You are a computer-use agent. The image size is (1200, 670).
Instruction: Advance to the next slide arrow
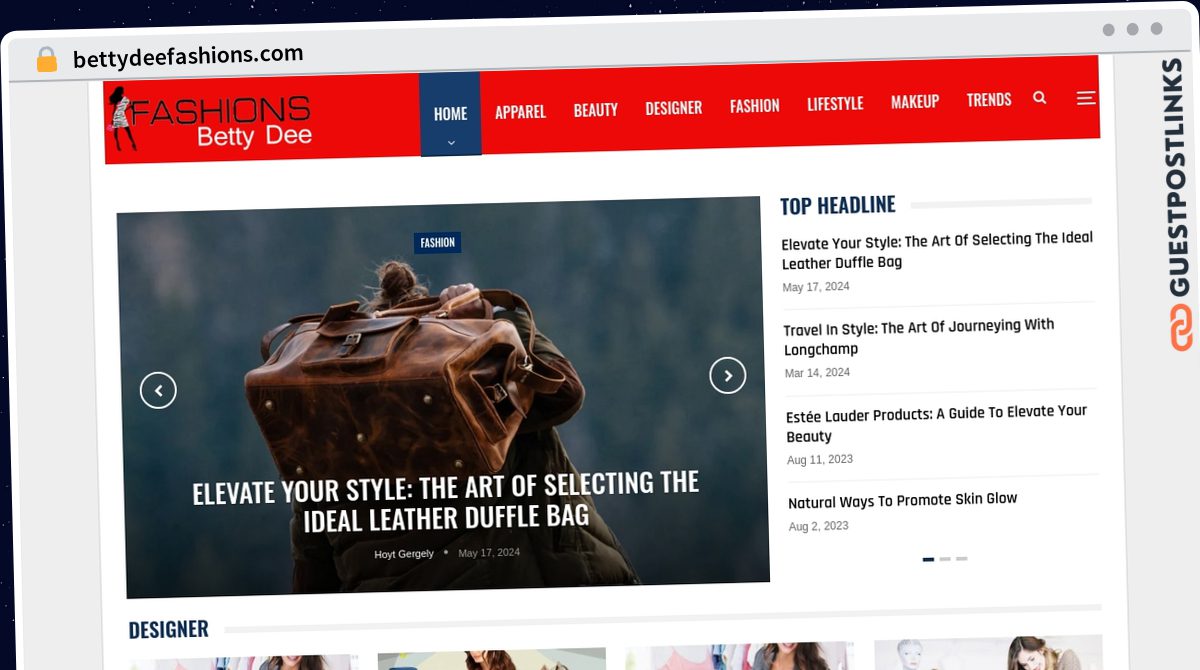click(x=728, y=375)
